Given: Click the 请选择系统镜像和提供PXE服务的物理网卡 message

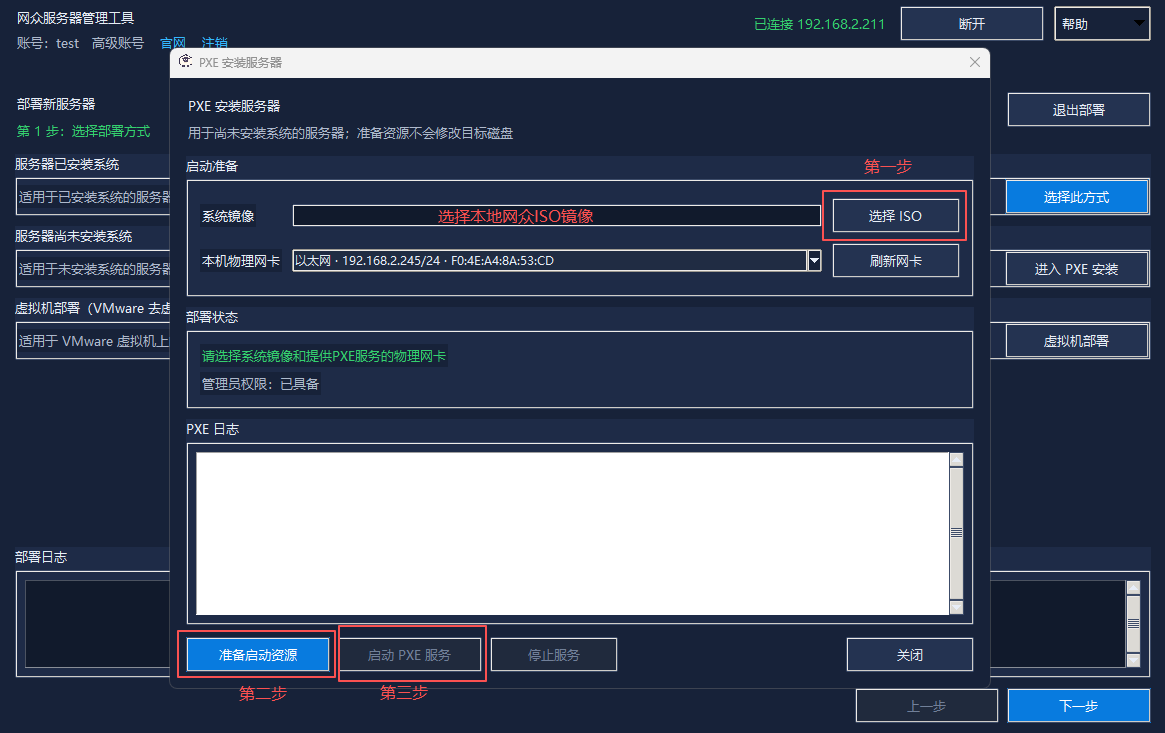Looking at the screenshot, I should click(324, 356).
